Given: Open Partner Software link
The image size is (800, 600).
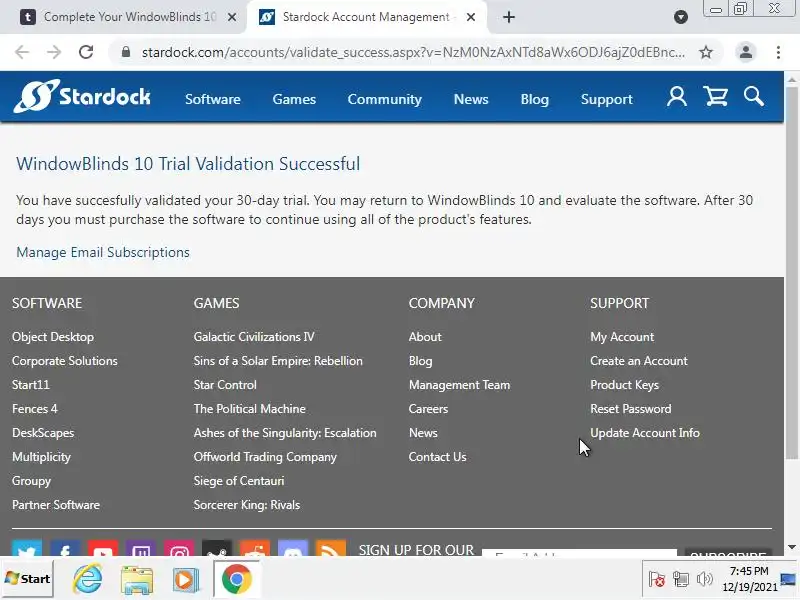Looking at the screenshot, I should click(x=56, y=505).
